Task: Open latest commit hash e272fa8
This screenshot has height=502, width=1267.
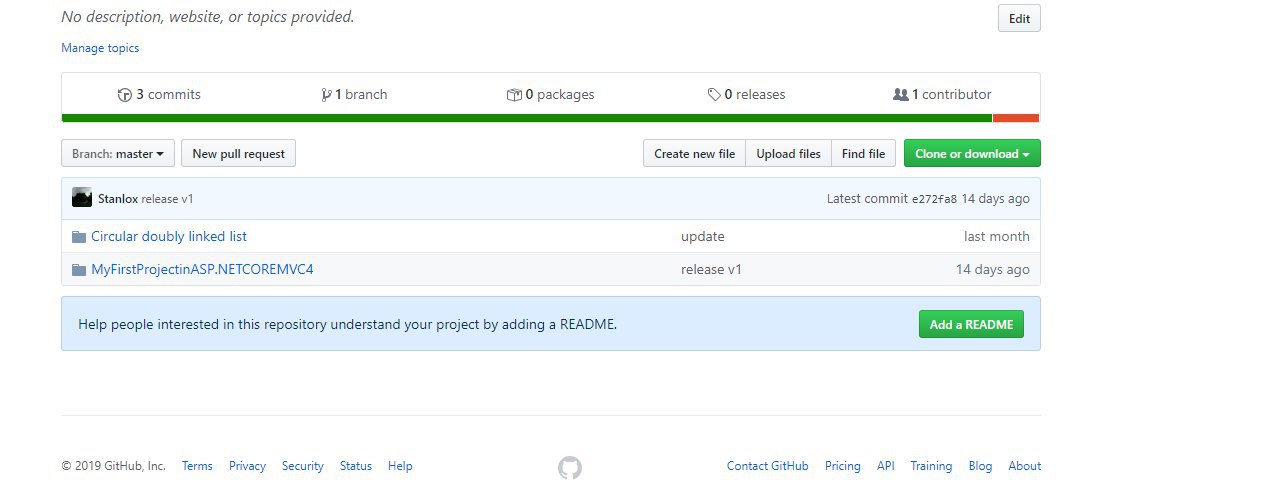Action: (x=934, y=199)
